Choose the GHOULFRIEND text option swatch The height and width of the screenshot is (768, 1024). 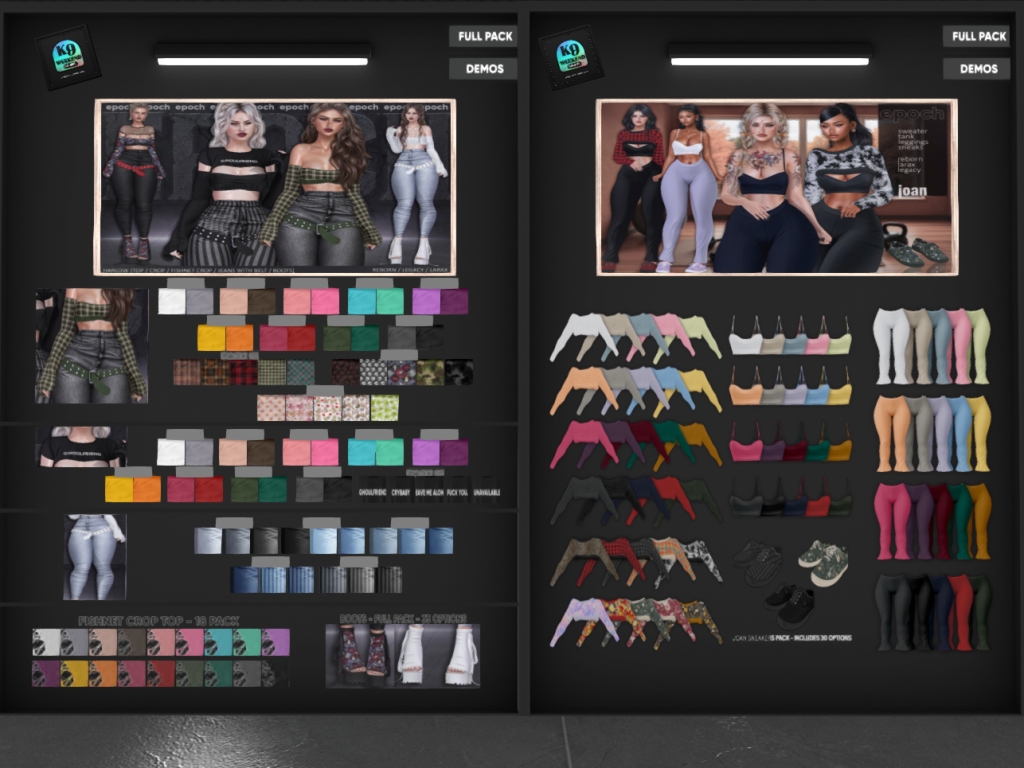click(x=373, y=493)
